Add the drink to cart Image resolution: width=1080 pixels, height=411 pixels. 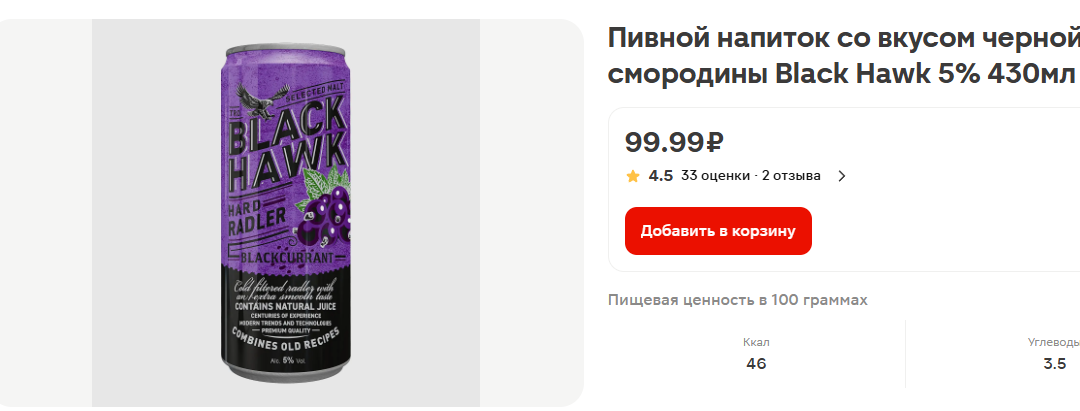click(718, 231)
